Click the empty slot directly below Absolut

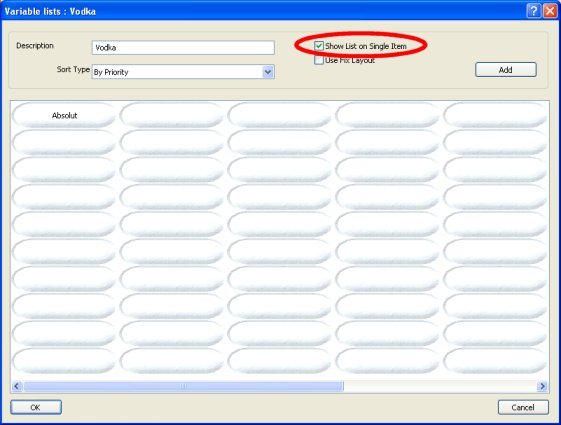64,142
